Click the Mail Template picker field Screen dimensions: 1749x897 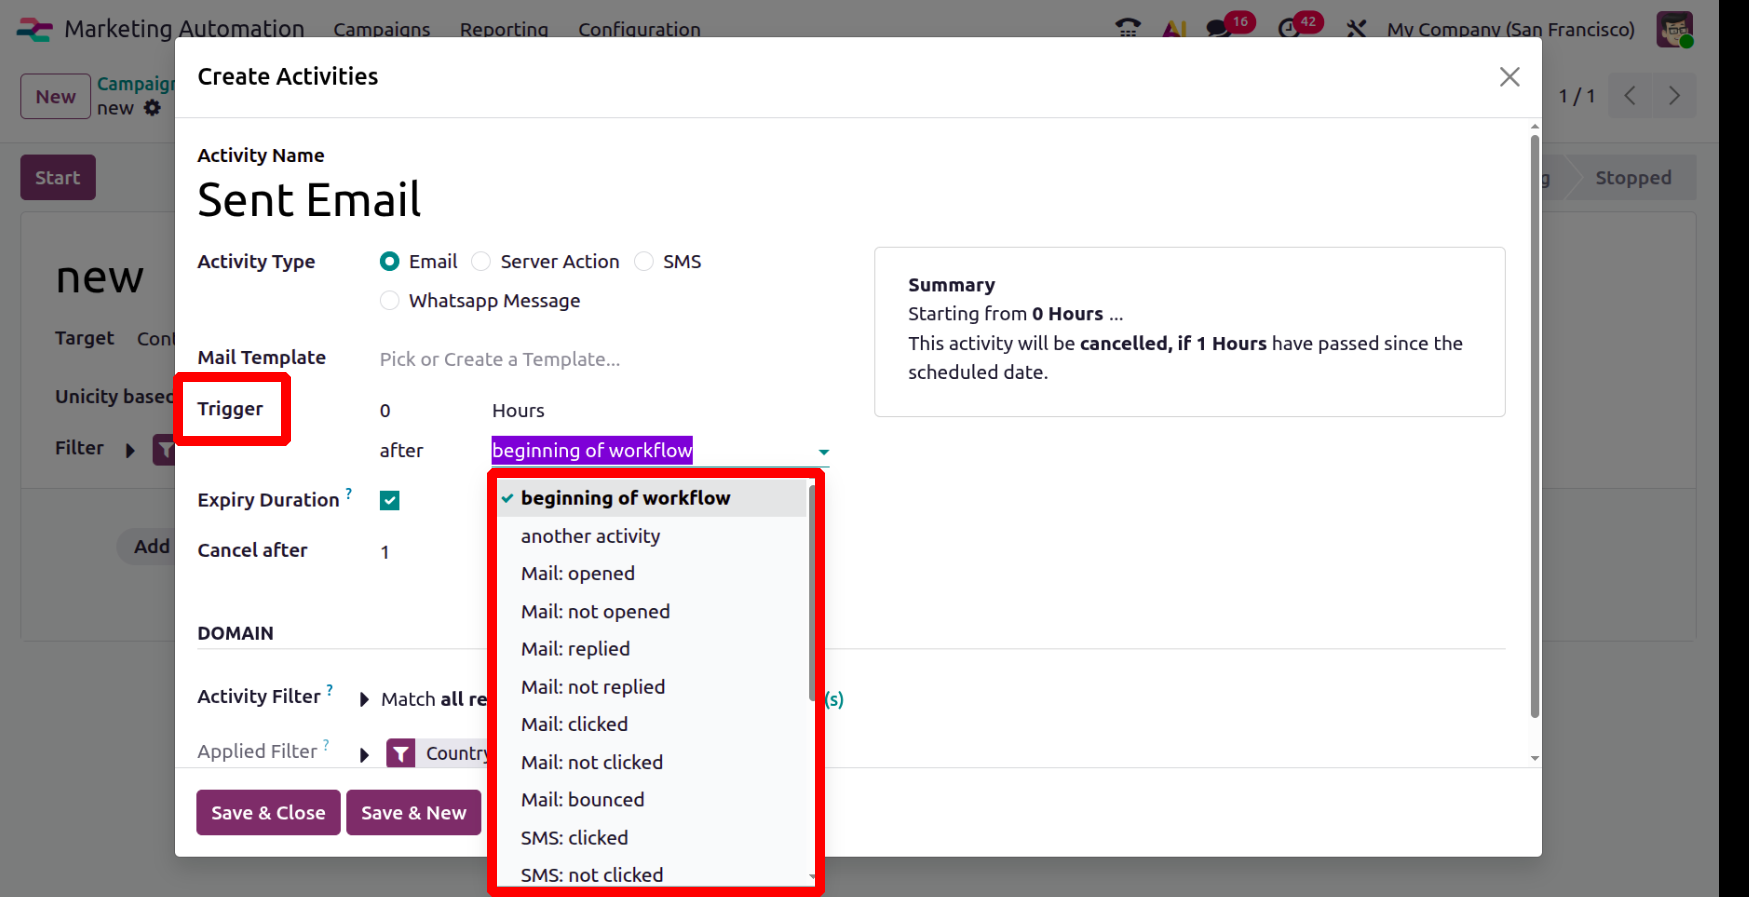[604, 359]
